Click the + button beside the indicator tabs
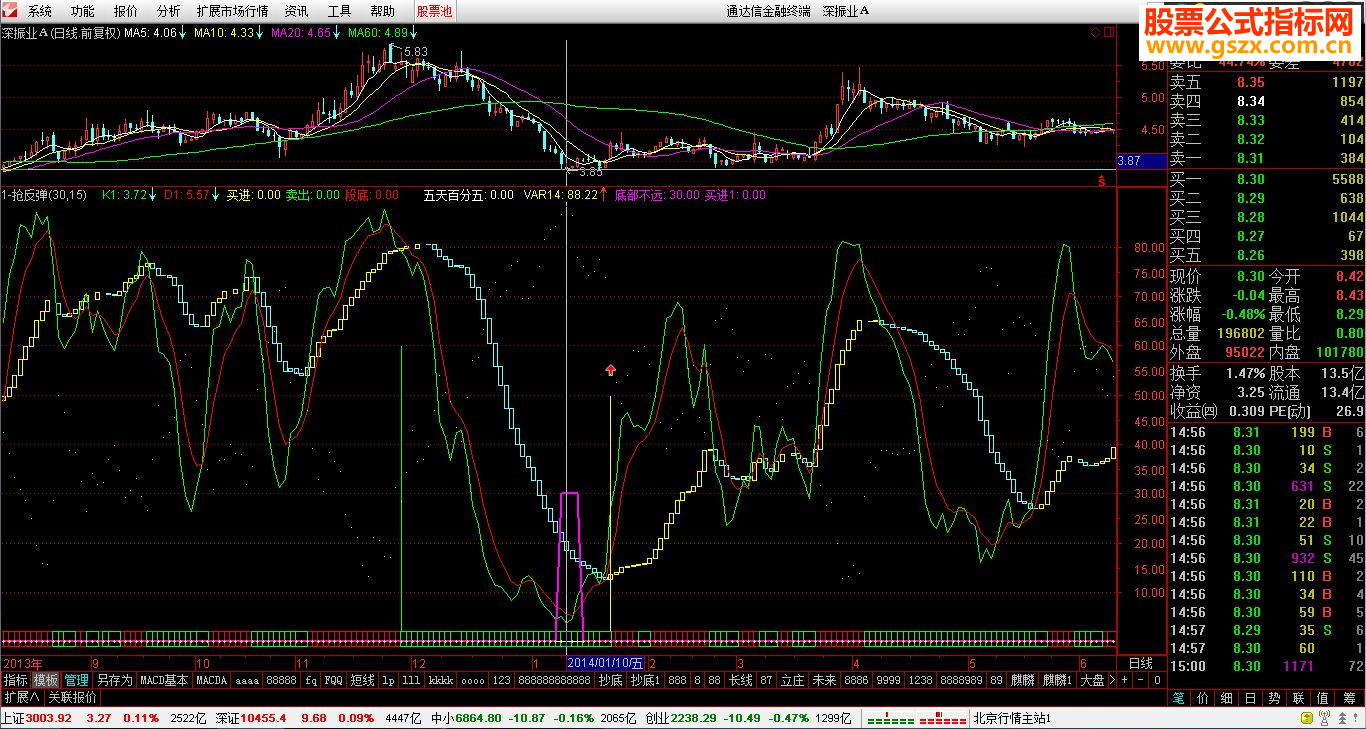1366x729 pixels. (x=1124, y=680)
